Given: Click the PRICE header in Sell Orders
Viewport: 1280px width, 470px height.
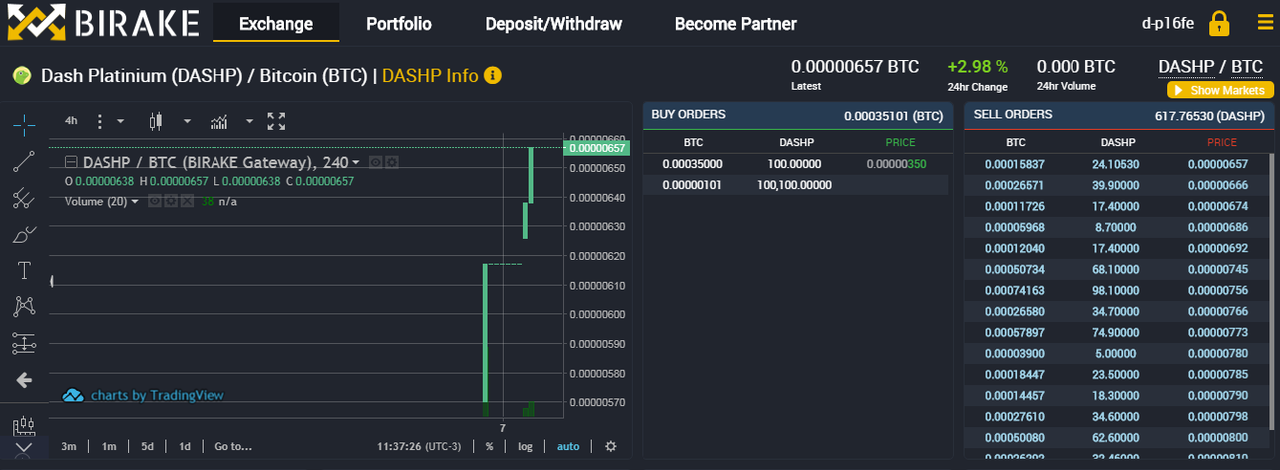Looking at the screenshot, I should [x=1221, y=142].
